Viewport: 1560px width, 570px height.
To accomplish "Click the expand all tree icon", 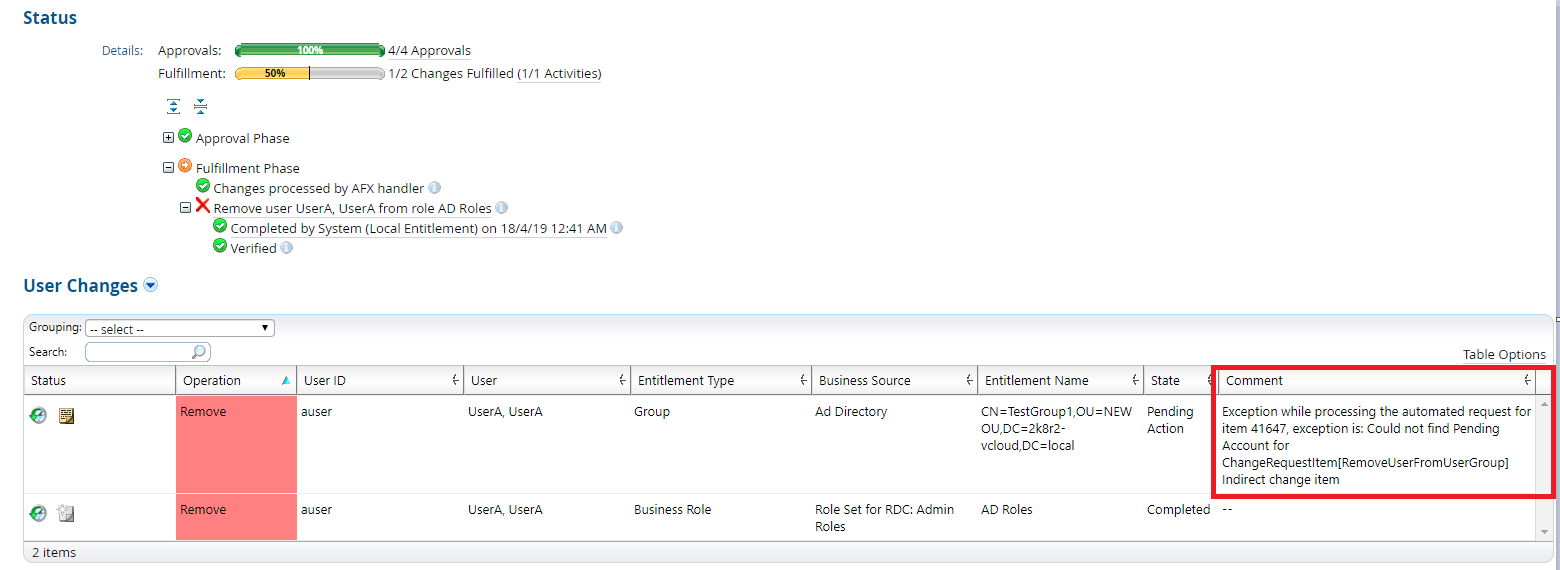I will pyautogui.click(x=174, y=106).
